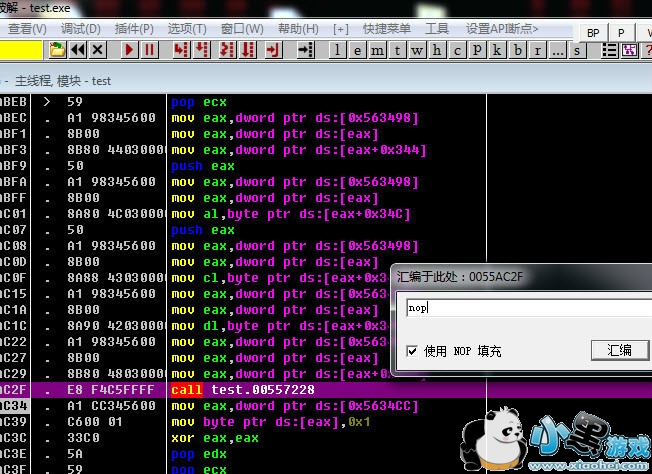Click the close program X toolbar icon
Screen dimensions: 652x474
(x=98, y=49)
